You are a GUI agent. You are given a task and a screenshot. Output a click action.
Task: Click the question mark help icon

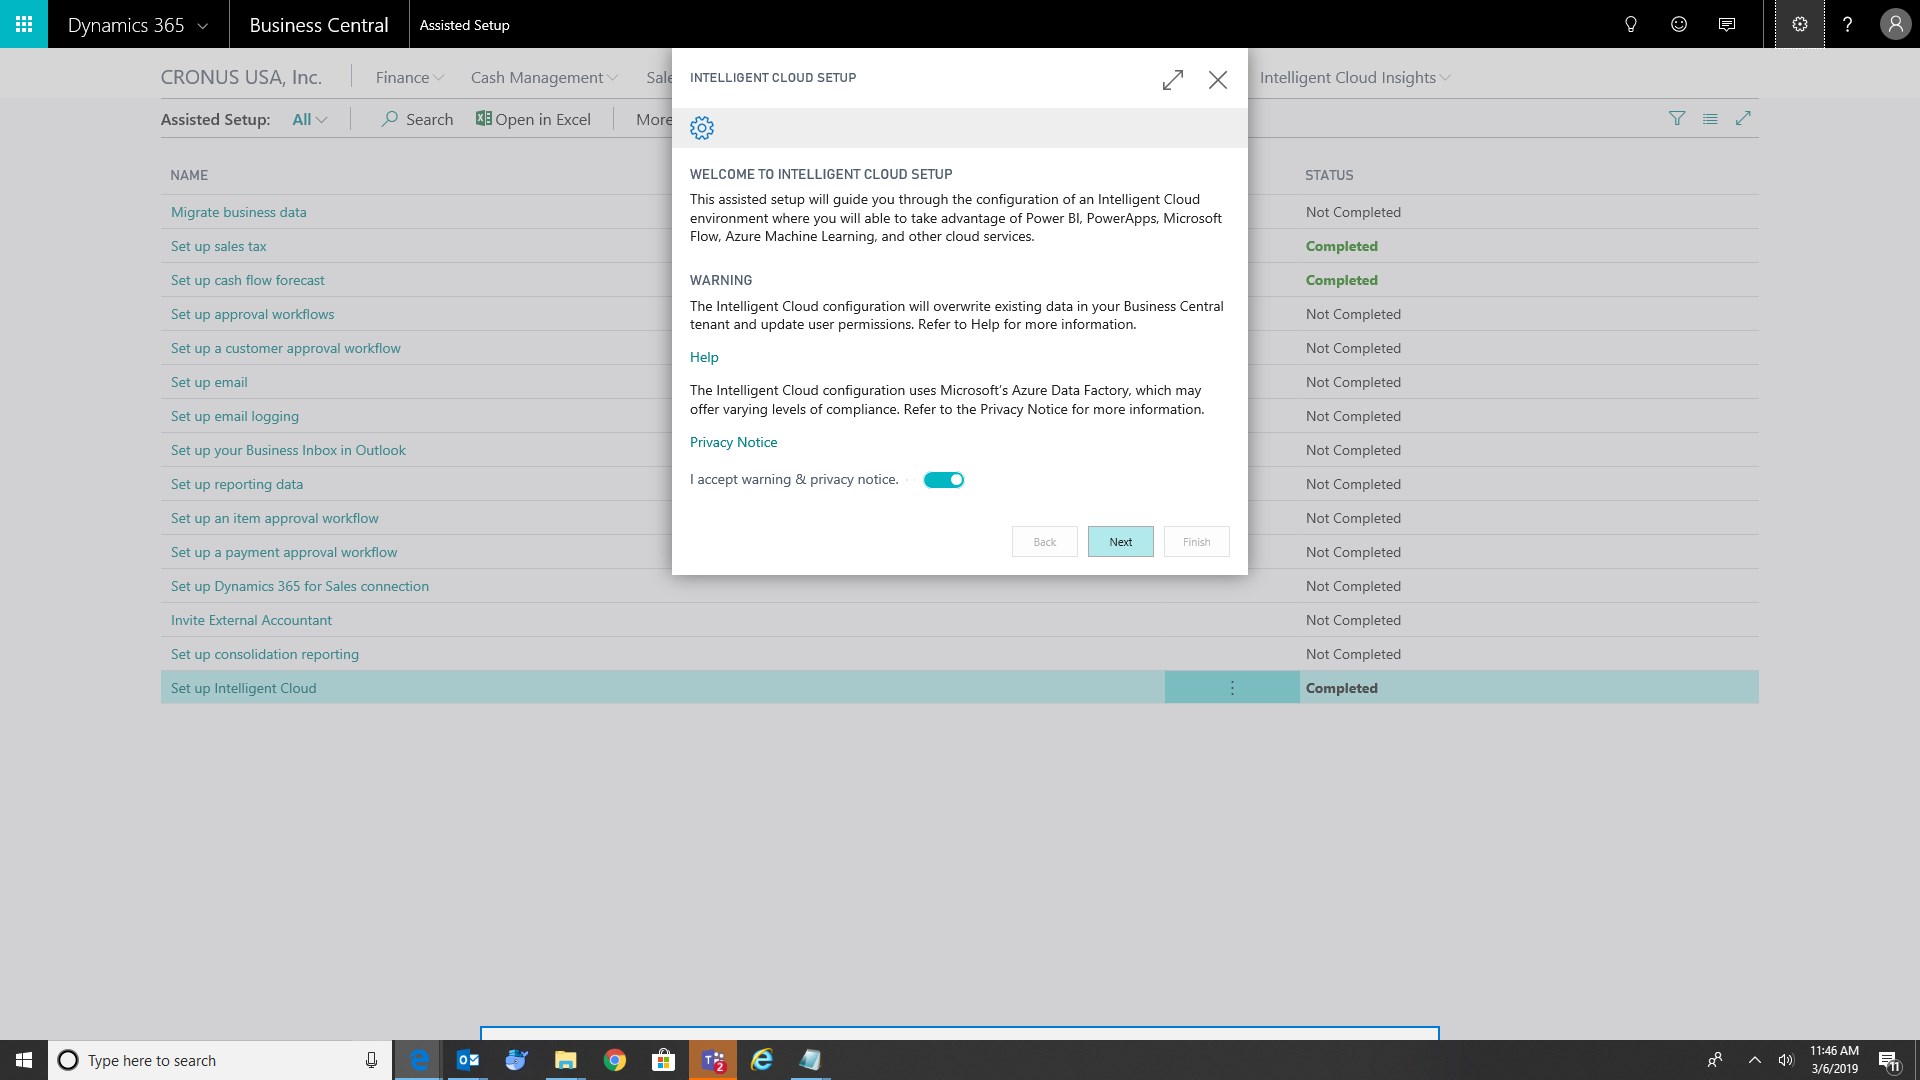[x=1847, y=25]
